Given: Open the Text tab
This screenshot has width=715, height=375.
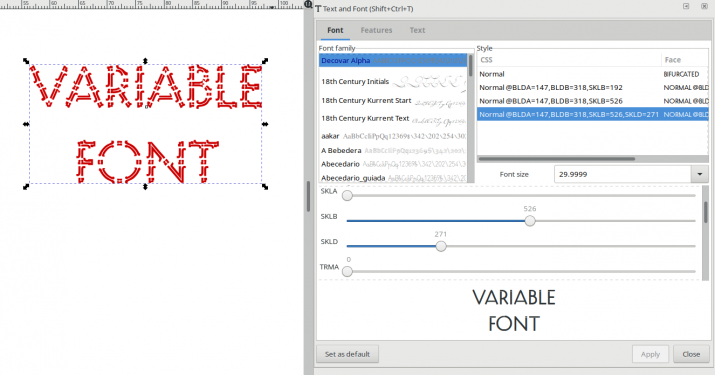Looking at the screenshot, I should tap(417, 30).
